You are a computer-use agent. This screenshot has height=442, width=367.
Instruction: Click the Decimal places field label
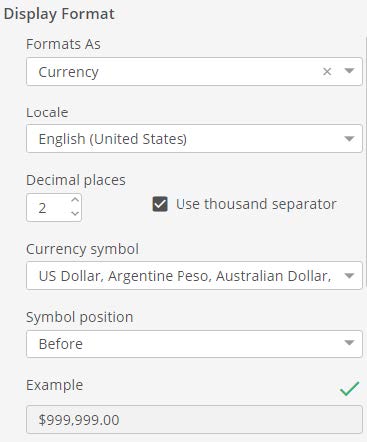pos(76,180)
